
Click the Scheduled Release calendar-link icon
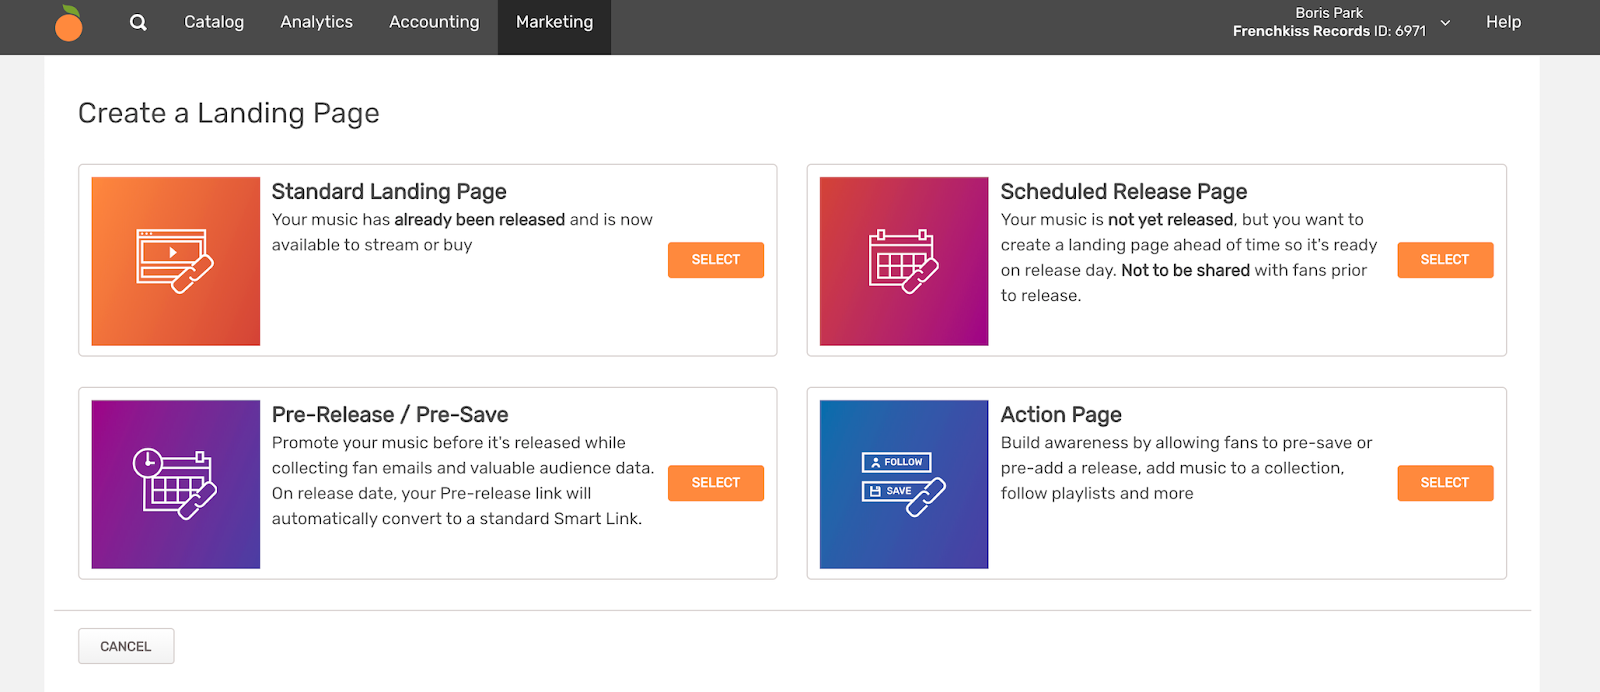(x=903, y=261)
